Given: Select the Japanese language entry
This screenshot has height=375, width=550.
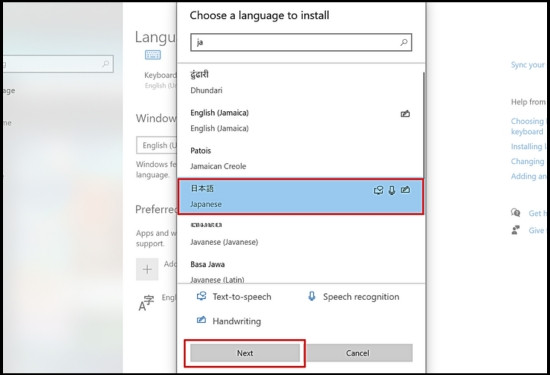Looking at the screenshot, I should 300,196.
